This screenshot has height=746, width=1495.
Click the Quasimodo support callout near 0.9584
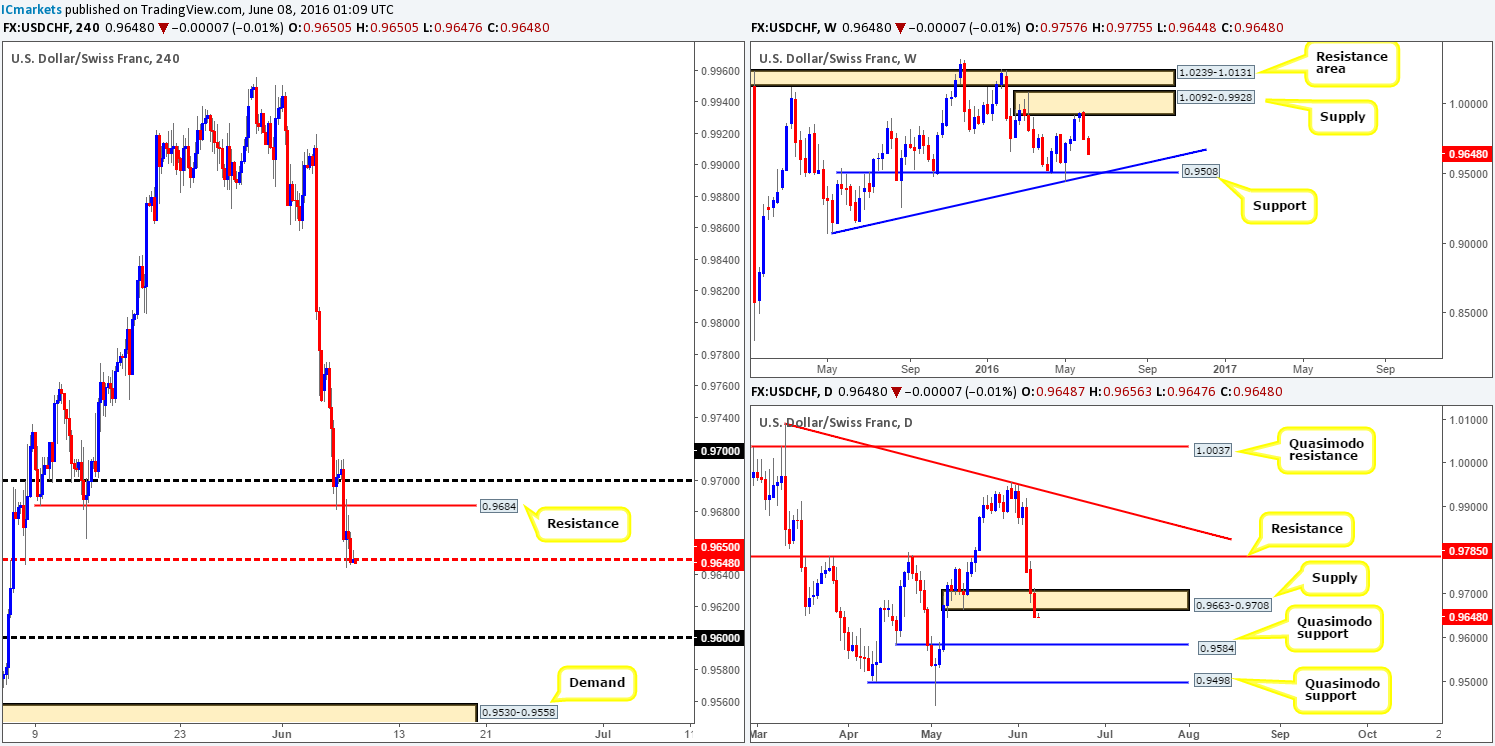tap(1336, 626)
